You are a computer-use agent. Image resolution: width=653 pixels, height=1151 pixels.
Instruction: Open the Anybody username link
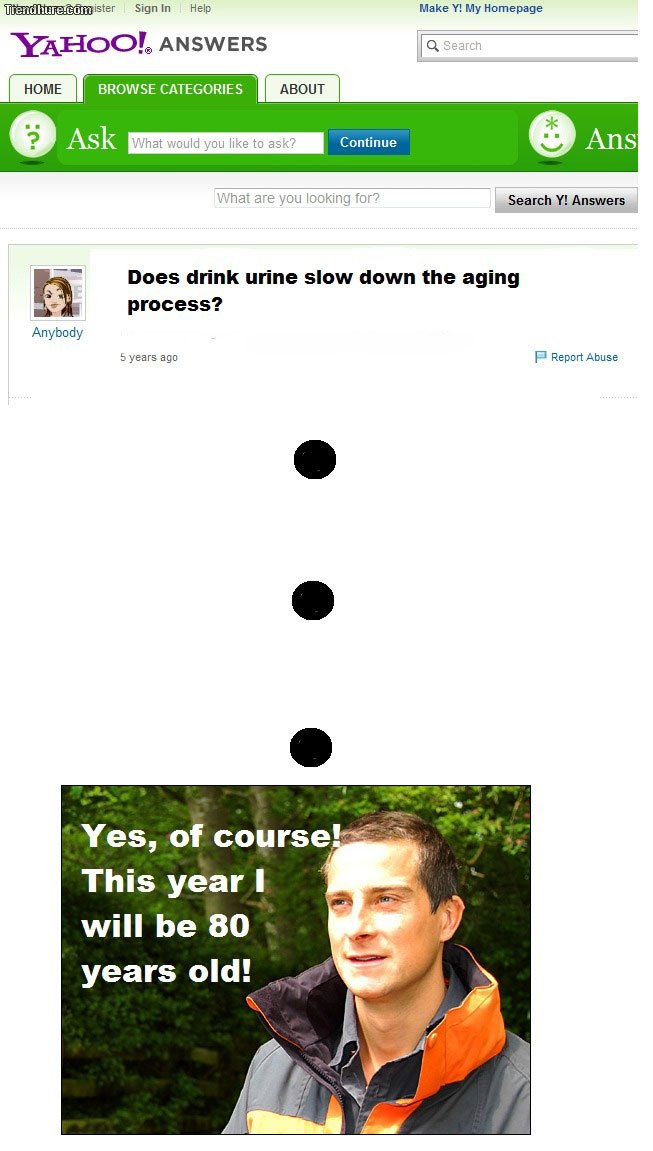click(x=57, y=333)
